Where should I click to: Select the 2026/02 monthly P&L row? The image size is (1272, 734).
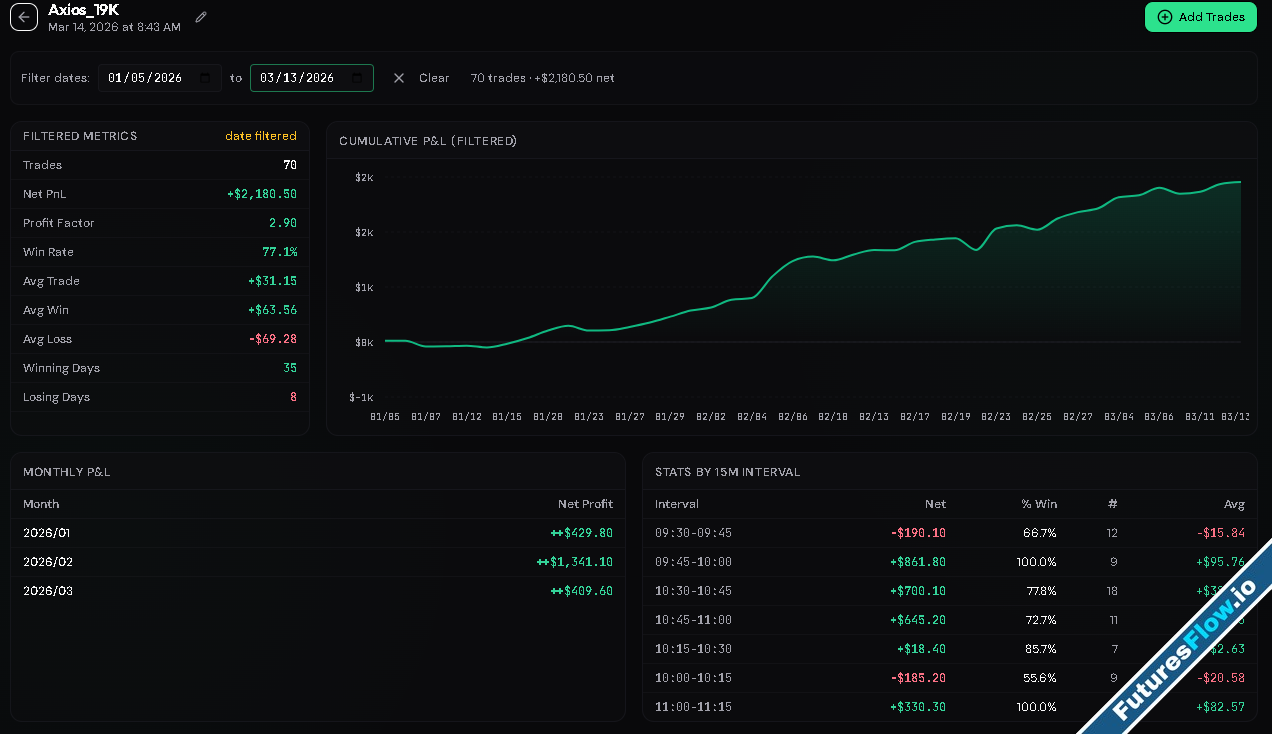[x=318, y=562]
